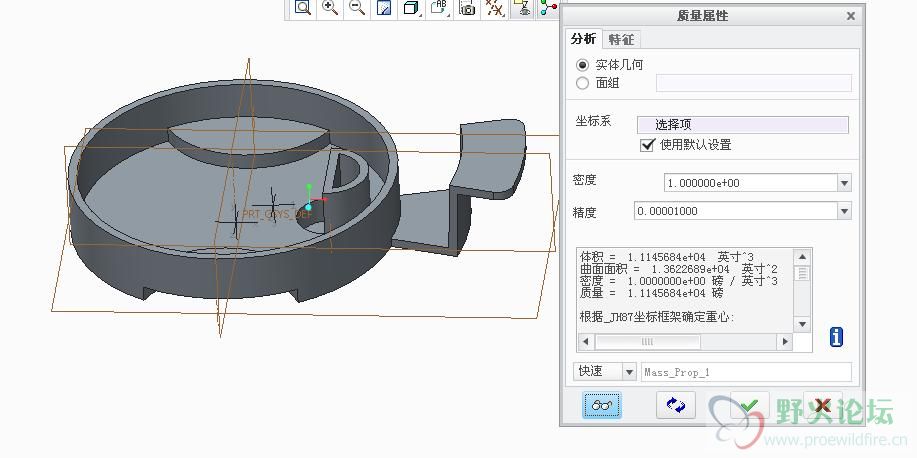Click the results vertical scrollbar thumb

tap(802, 273)
